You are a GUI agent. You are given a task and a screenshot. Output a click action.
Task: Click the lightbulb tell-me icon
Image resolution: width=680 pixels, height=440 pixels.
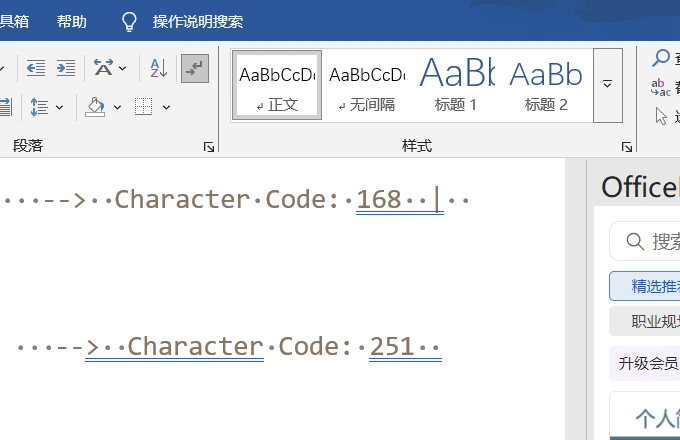(x=129, y=21)
